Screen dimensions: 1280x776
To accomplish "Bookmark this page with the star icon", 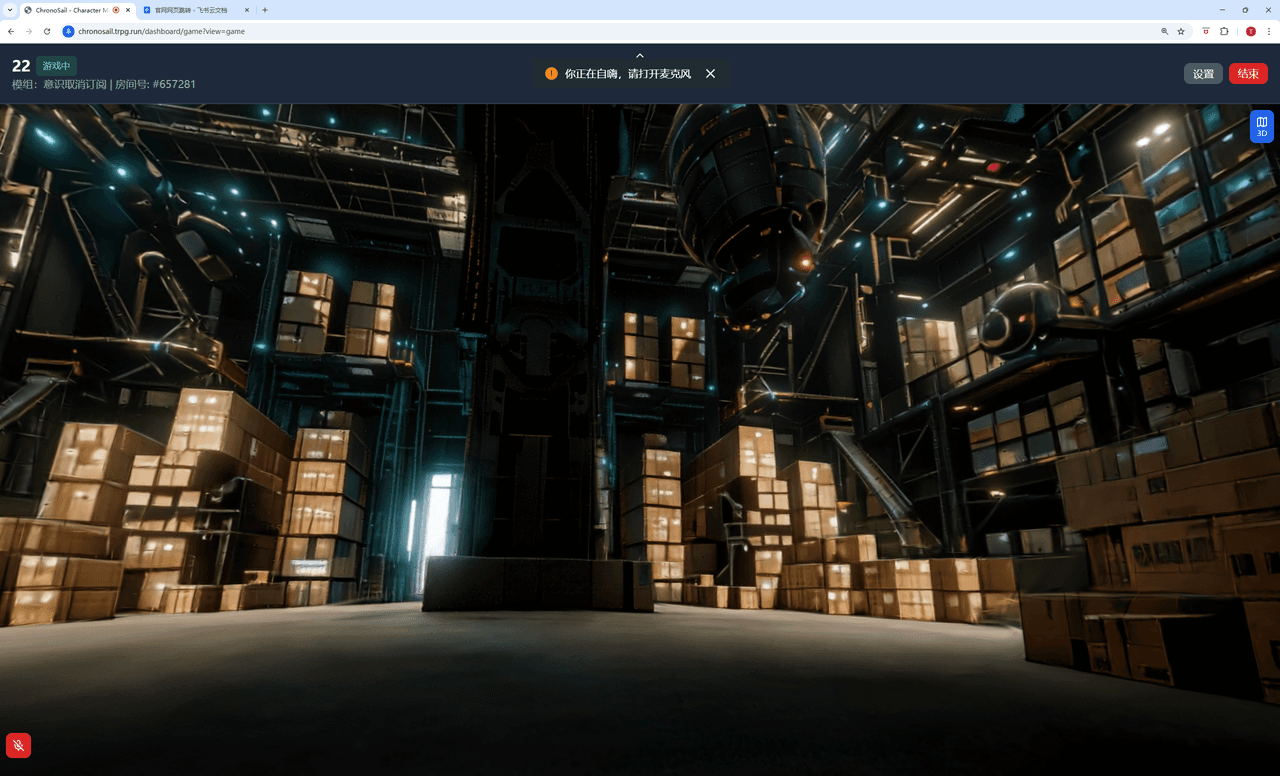I will pyautogui.click(x=1181, y=31).
